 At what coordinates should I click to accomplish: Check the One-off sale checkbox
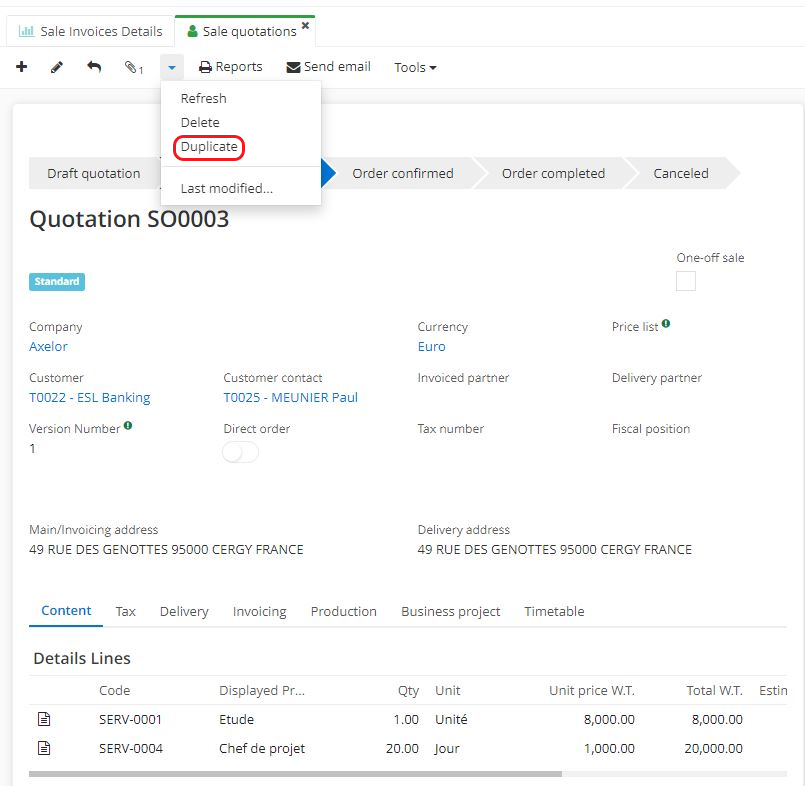686,281
